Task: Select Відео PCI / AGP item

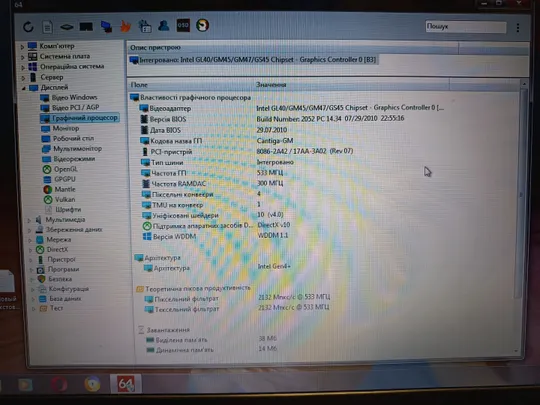Action: point(70,107)
